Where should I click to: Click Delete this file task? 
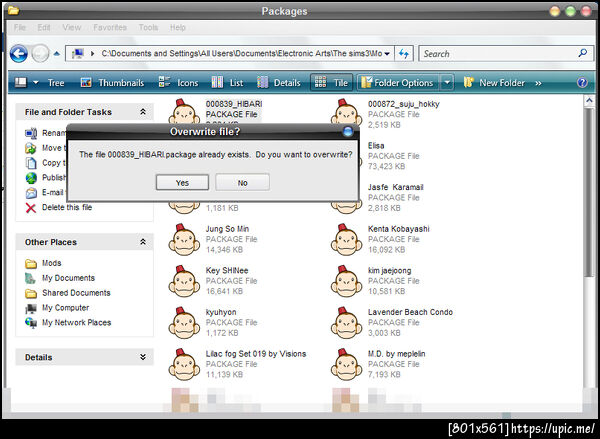[67, 207]
